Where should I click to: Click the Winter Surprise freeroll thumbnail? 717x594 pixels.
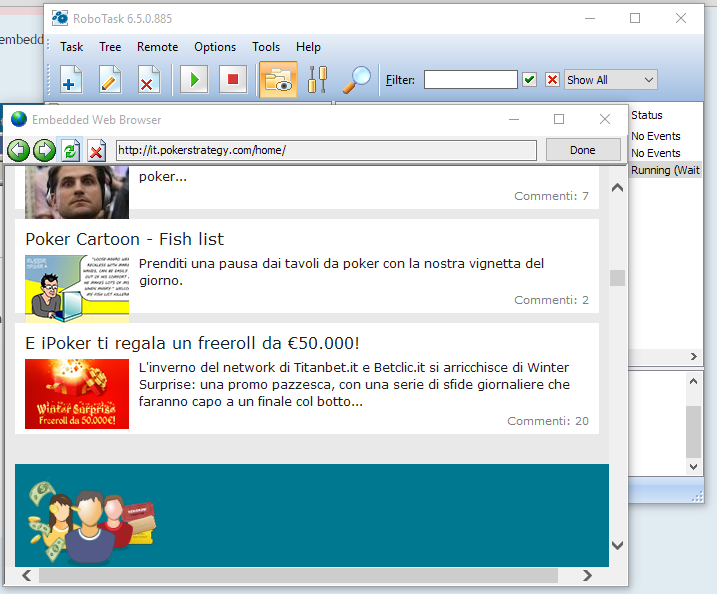[77, 394]
